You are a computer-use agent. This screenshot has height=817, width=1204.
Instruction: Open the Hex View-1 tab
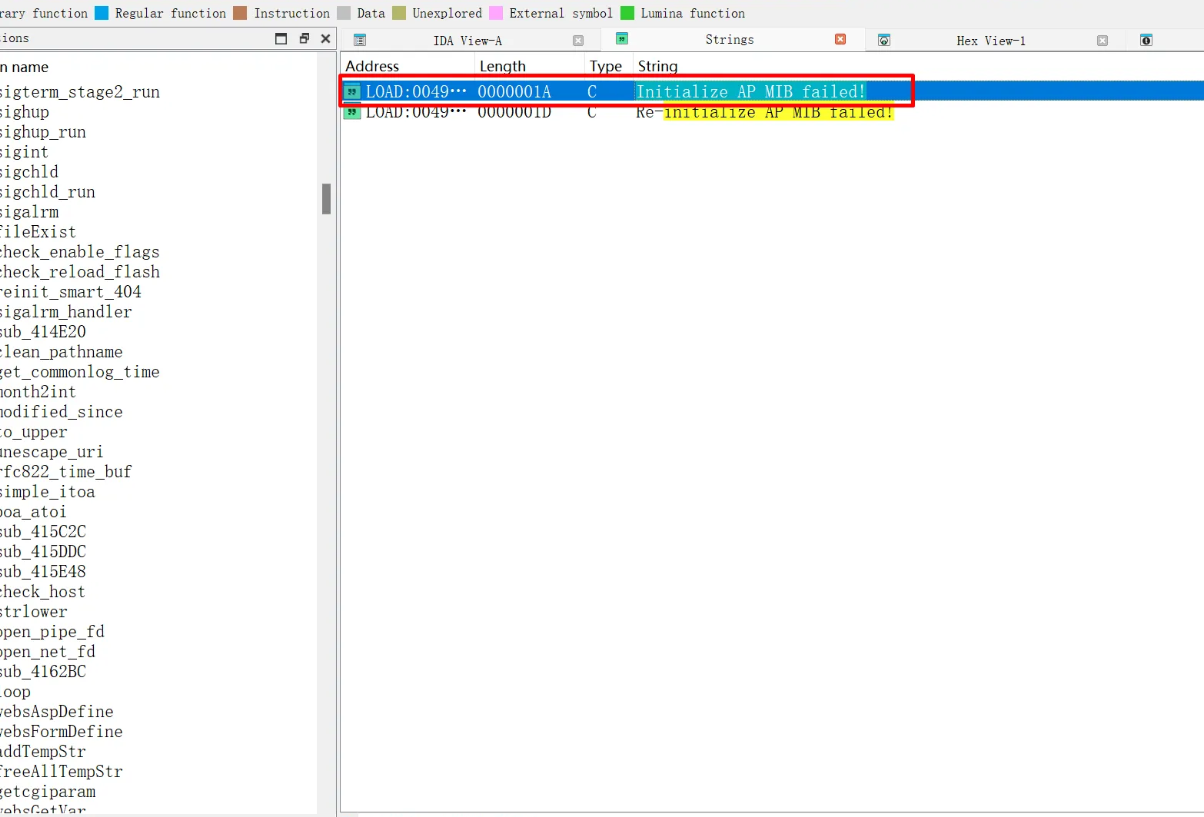click(991, 40)
